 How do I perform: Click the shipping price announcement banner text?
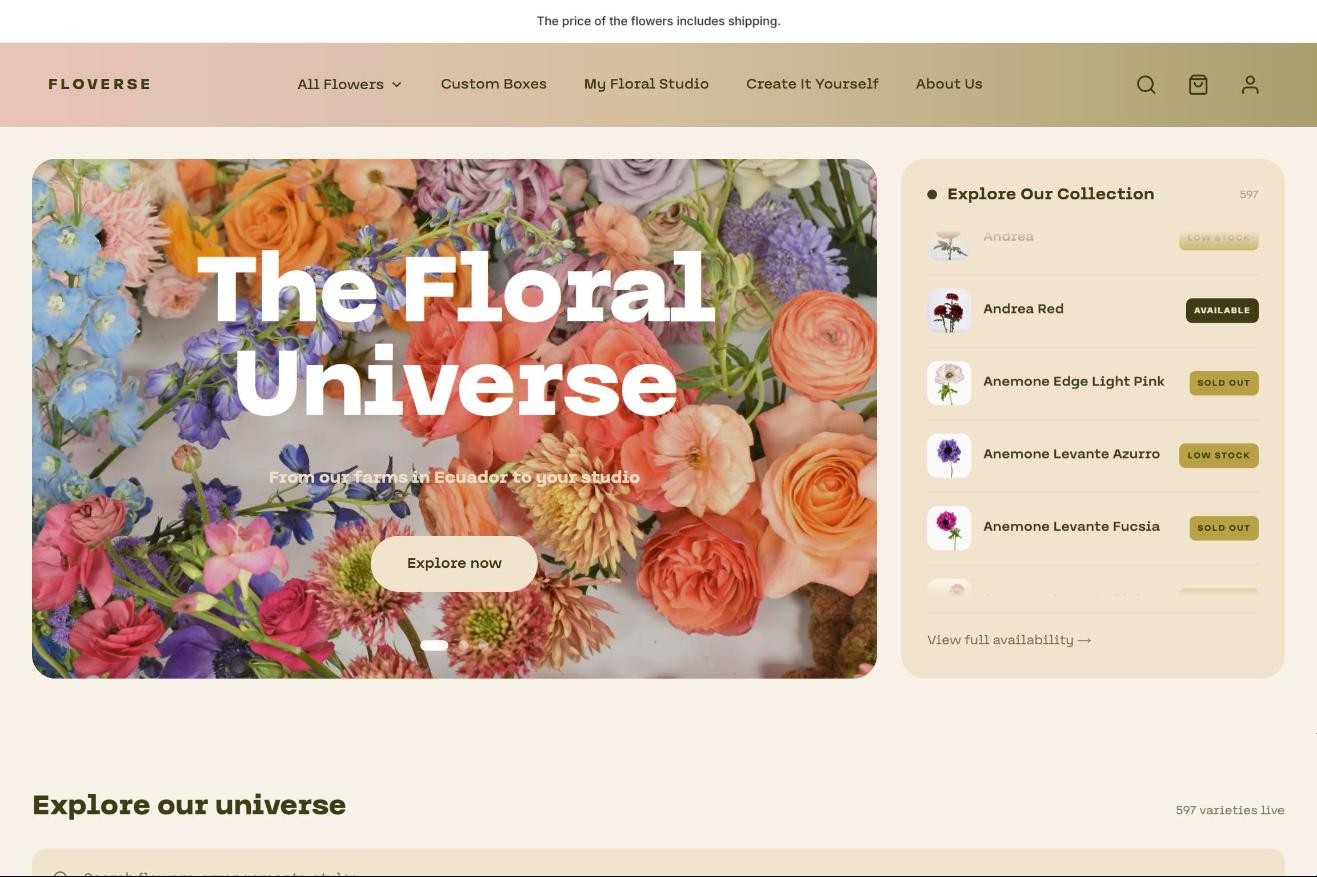point(658,21)
